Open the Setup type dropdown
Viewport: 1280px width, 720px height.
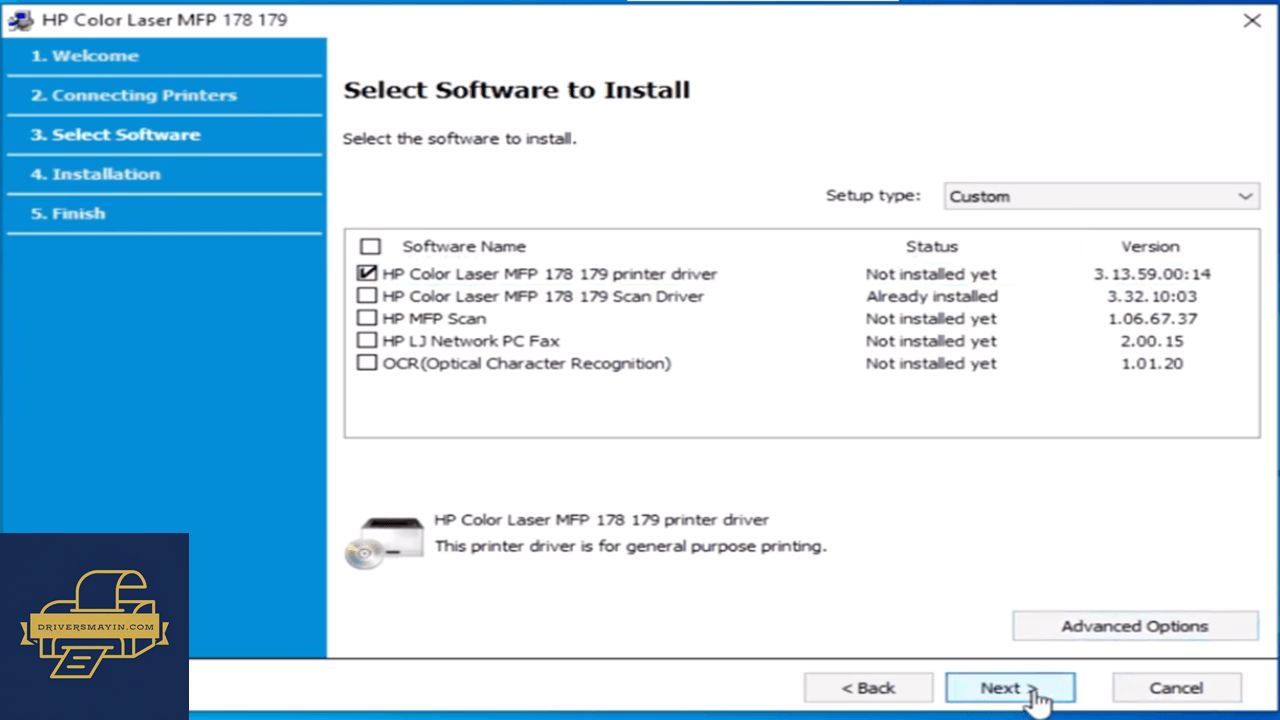[x=1101, y=196]
